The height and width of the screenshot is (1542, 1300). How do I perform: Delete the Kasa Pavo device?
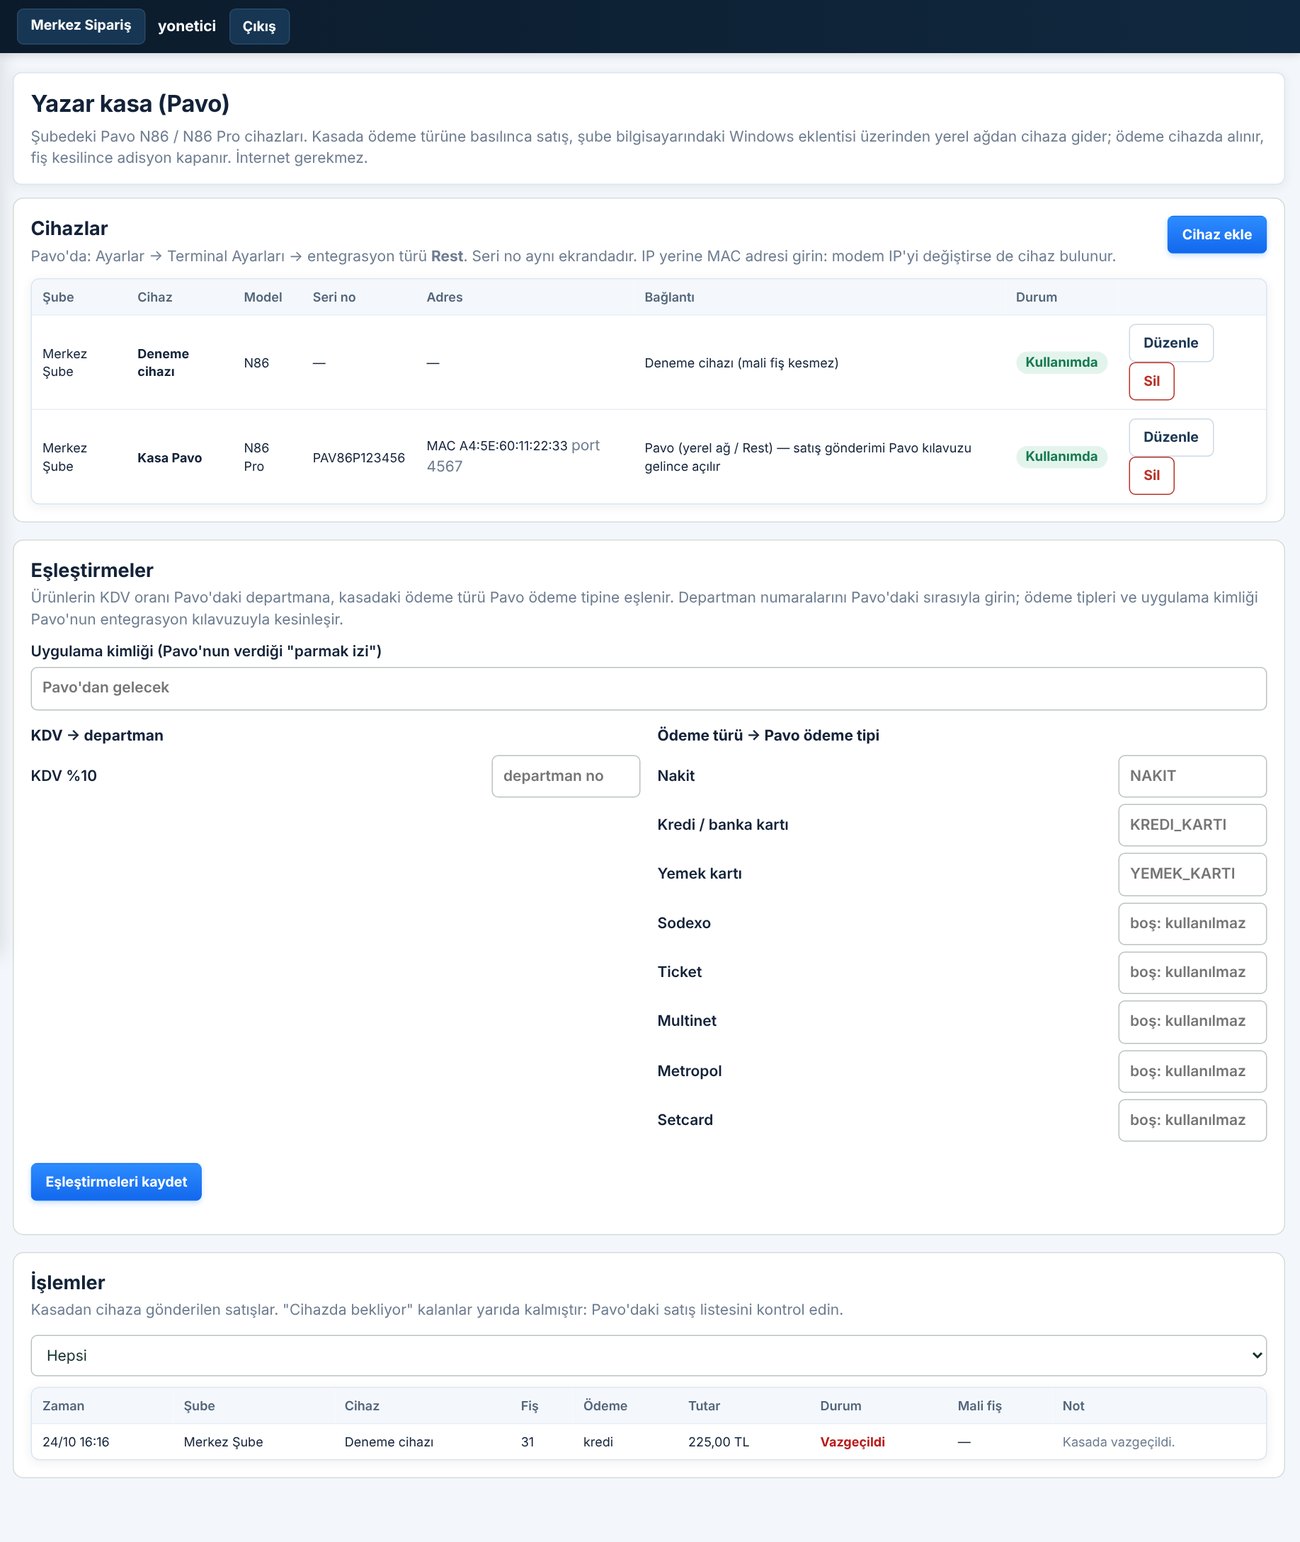[x=1151, y=475]
